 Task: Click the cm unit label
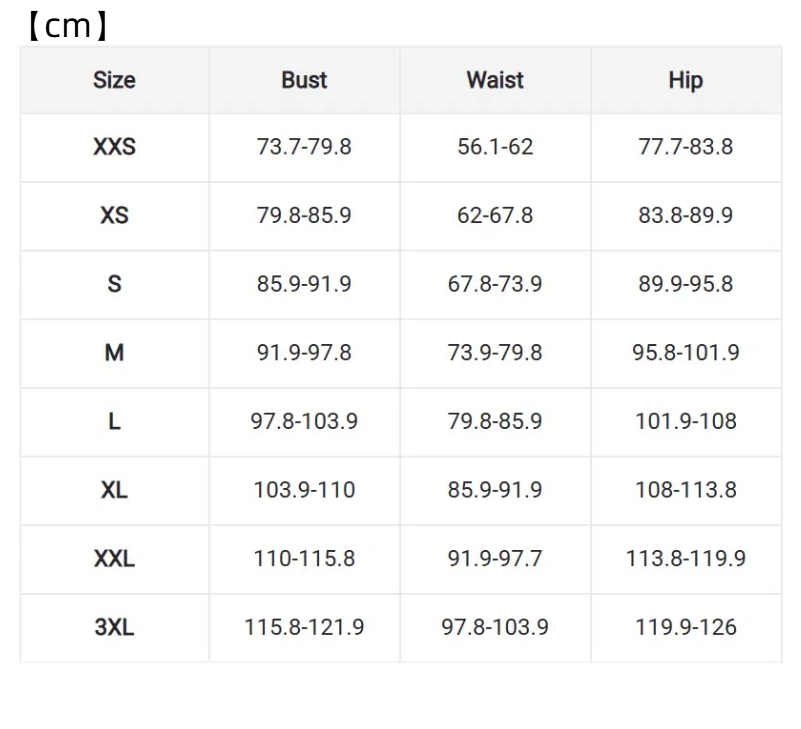click(x=67, y=26)
